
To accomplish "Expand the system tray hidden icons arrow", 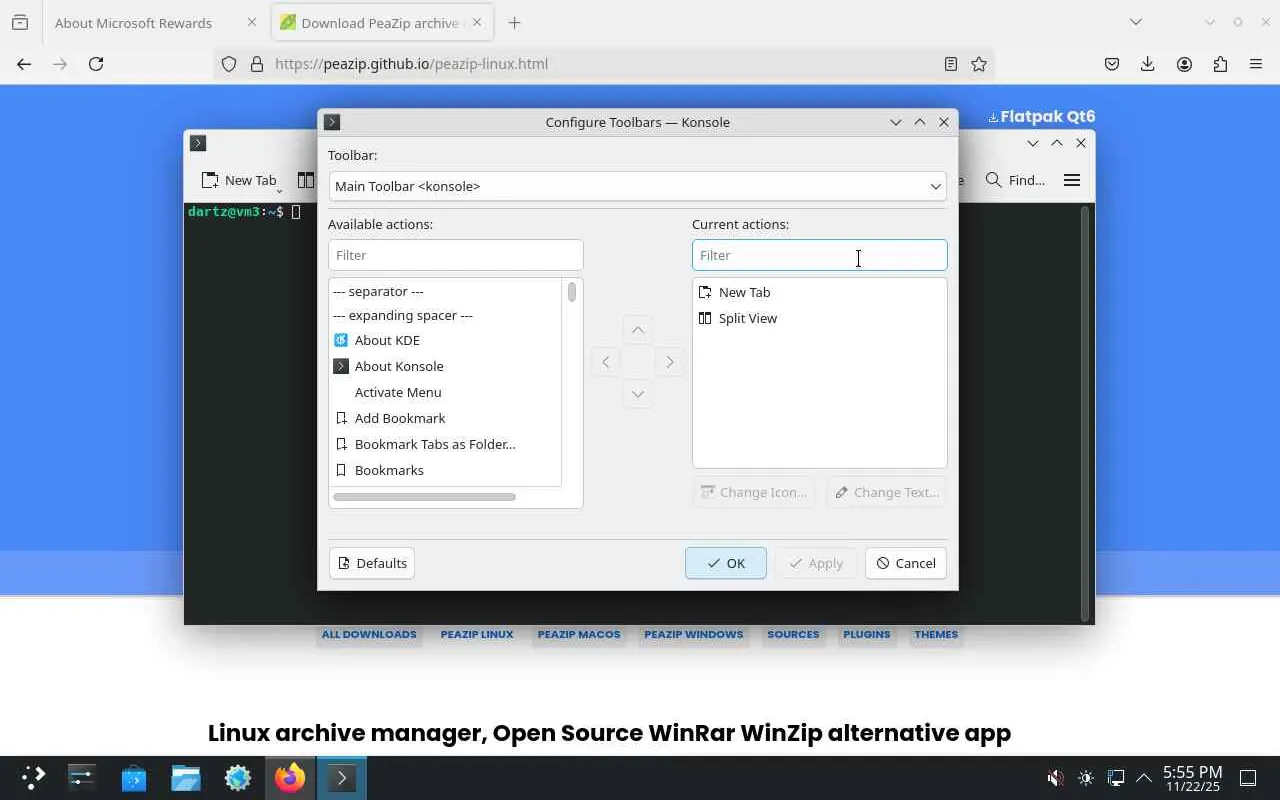I will (1144, 778).
